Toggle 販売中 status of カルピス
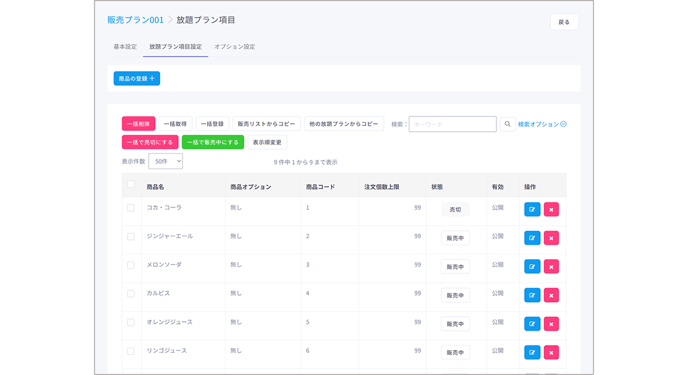 click(455, 295)
